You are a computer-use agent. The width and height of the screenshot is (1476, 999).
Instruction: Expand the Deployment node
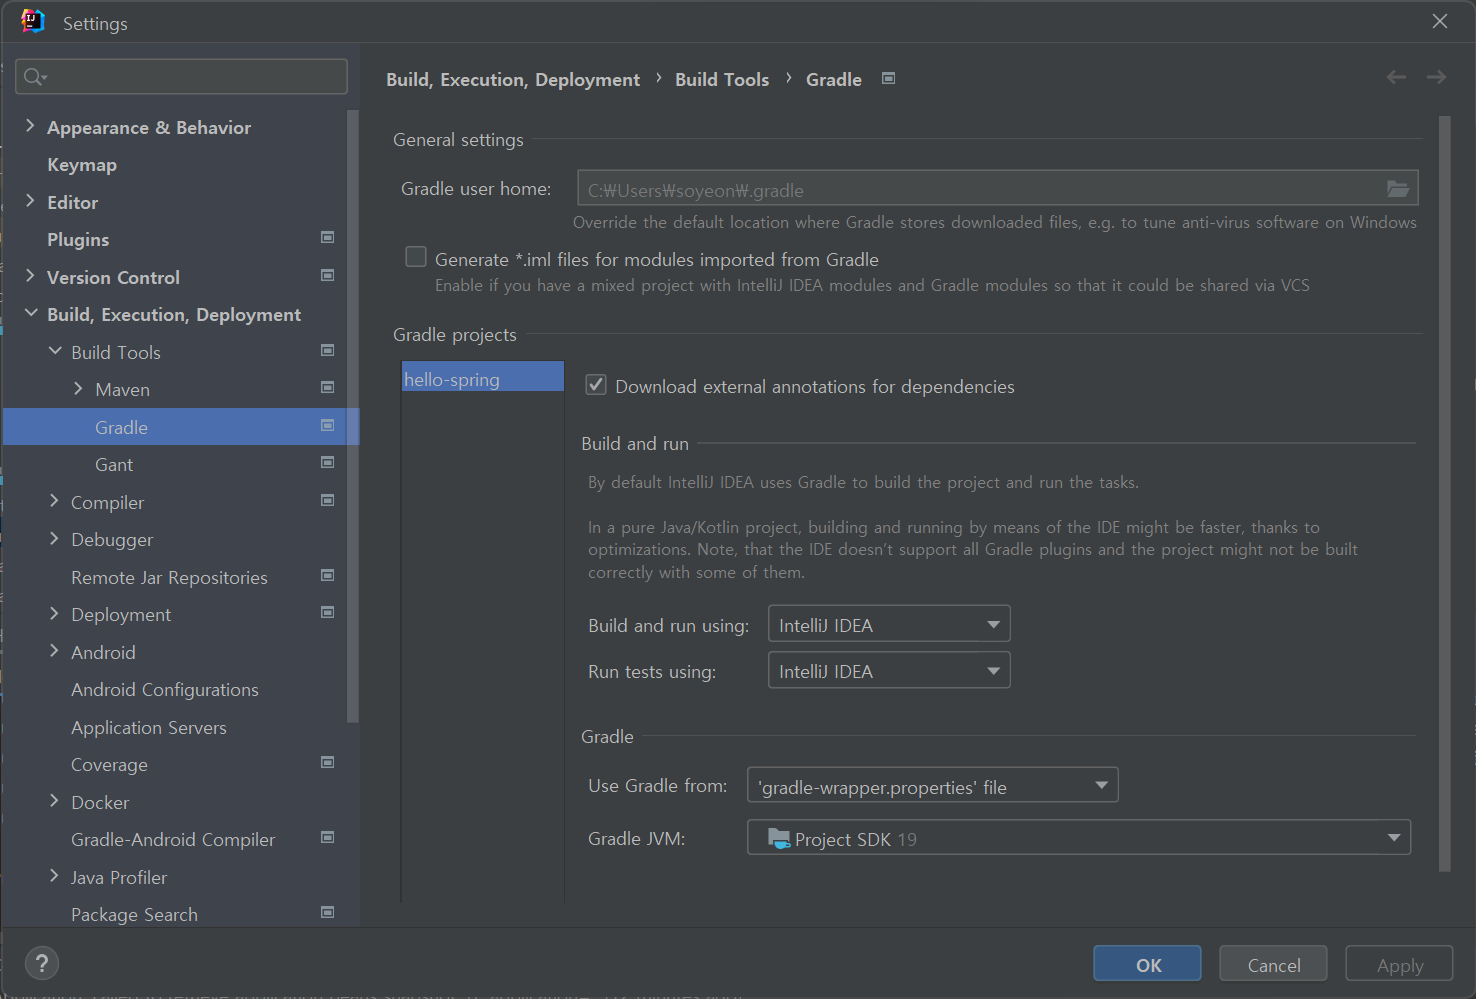(54, 613)
